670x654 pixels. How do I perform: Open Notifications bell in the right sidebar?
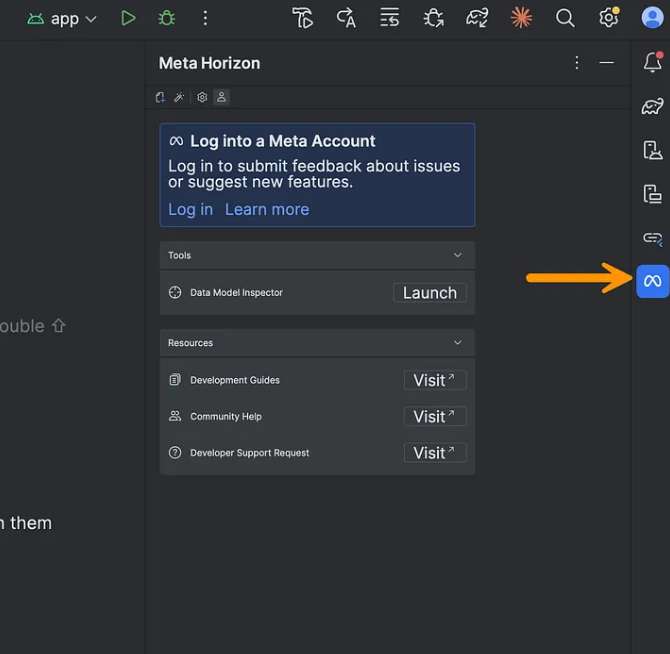[x=653, y=62]
